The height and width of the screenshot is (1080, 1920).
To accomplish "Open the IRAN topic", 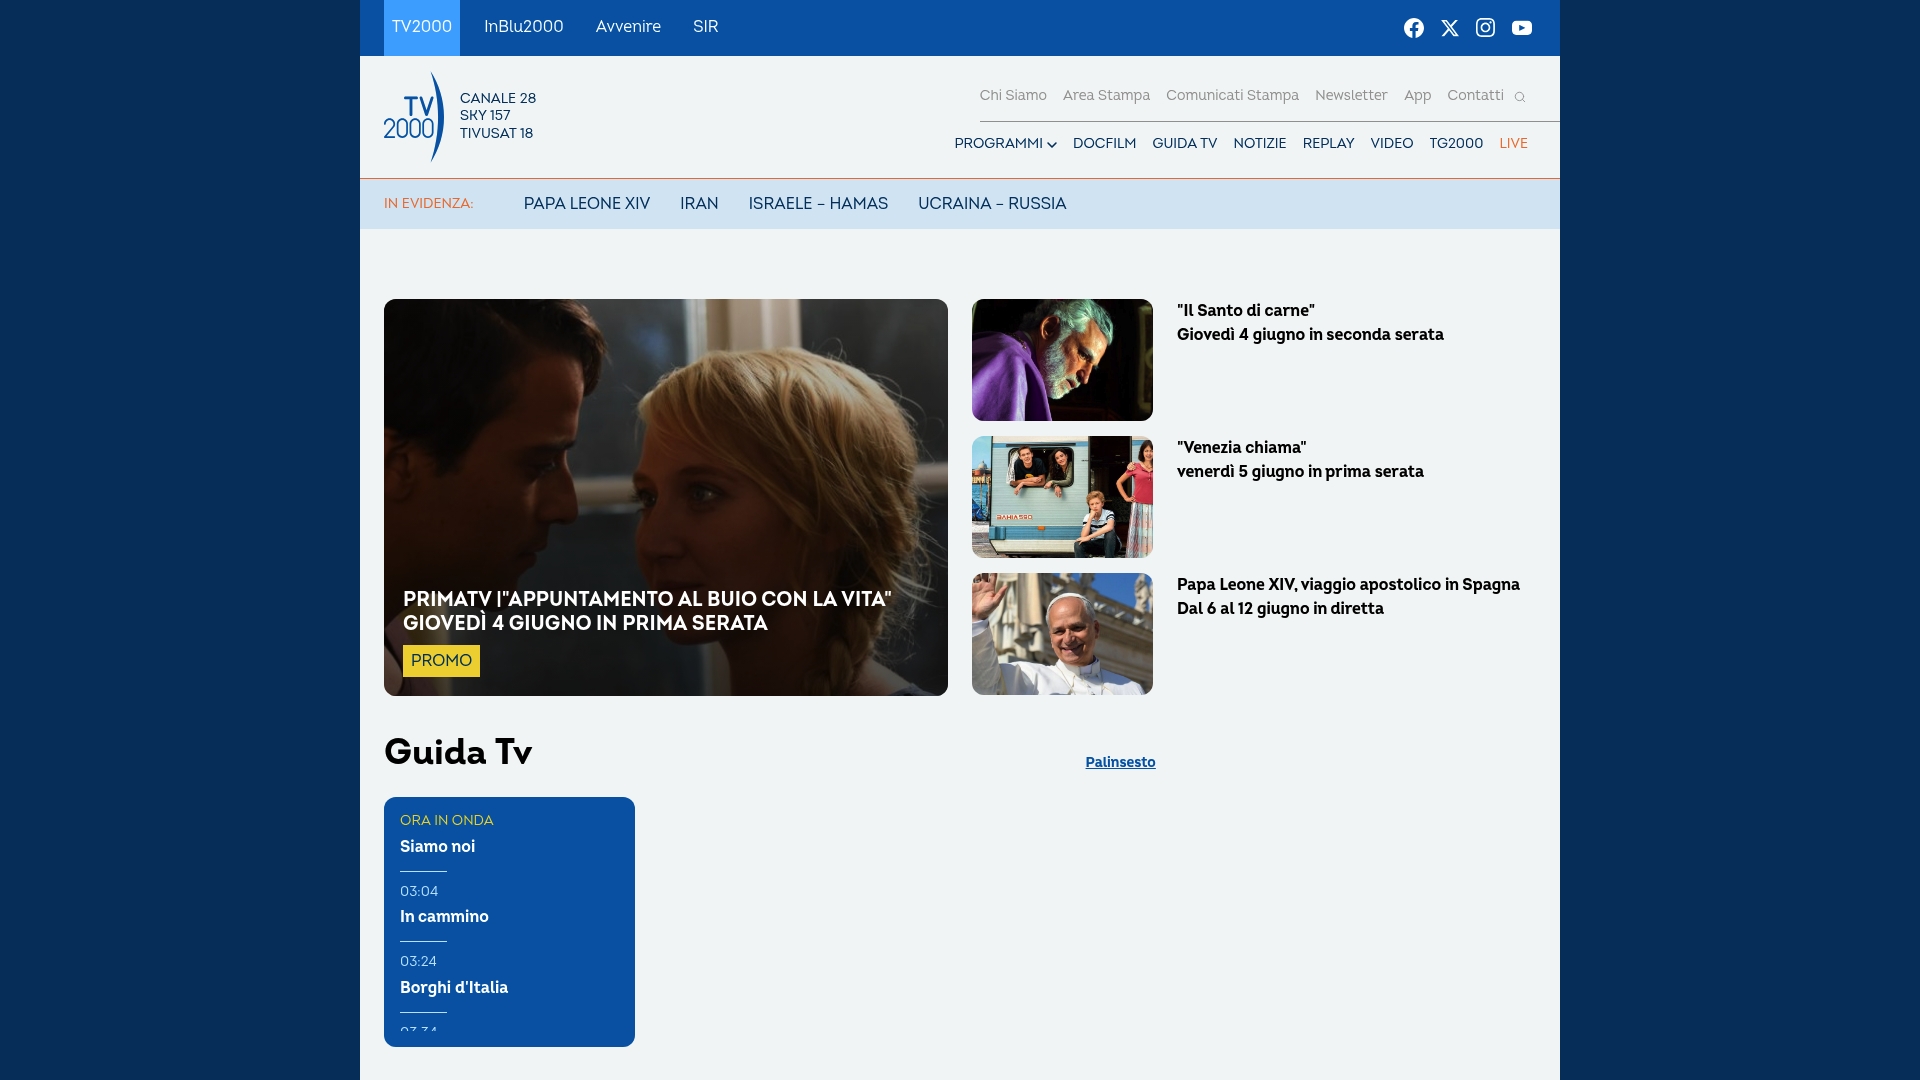I will (x=699, y=204).
